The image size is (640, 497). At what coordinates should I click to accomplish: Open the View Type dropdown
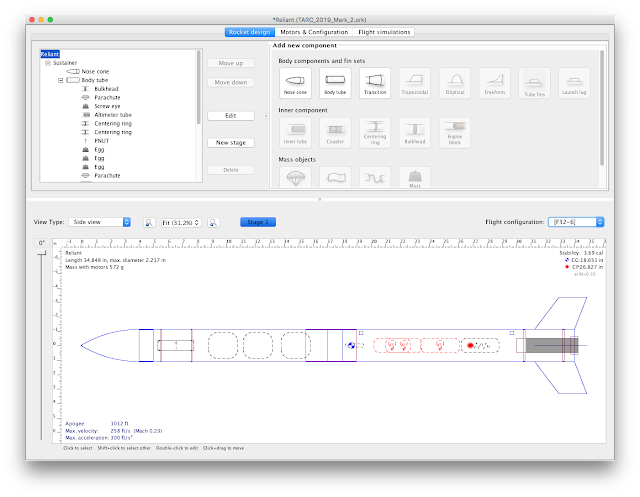99,222
